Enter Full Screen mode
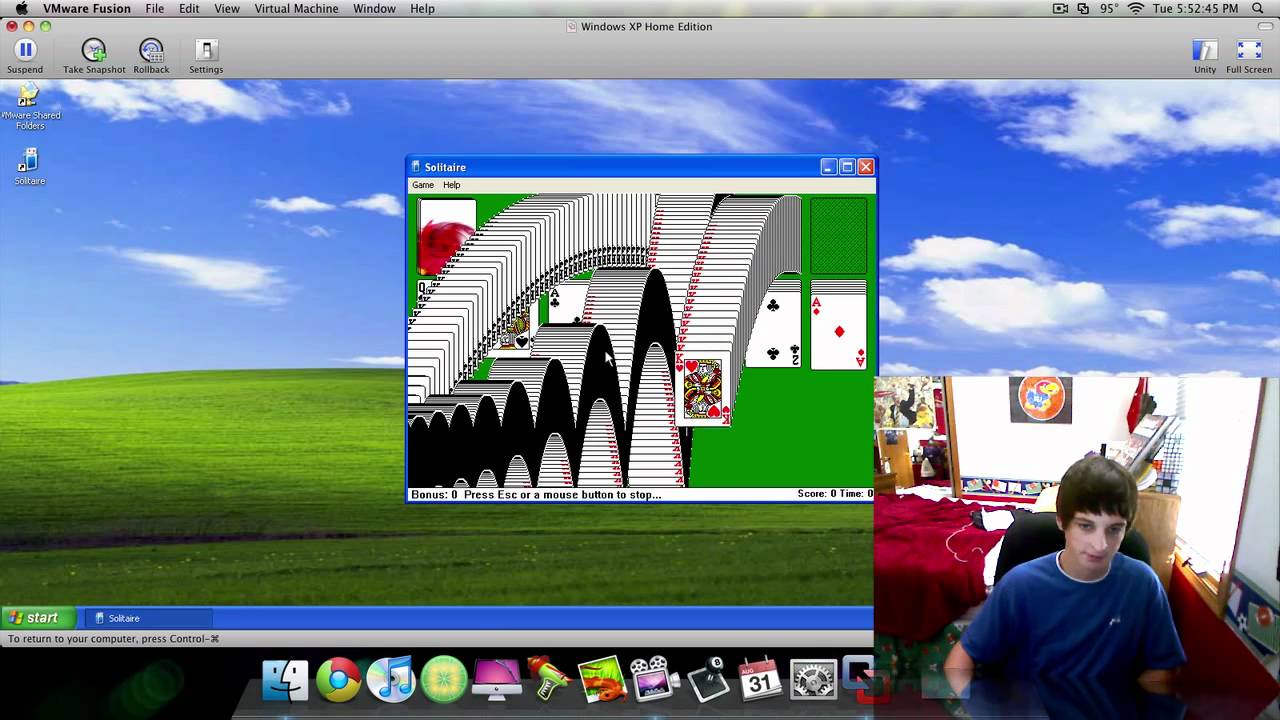 point(1249,56)
